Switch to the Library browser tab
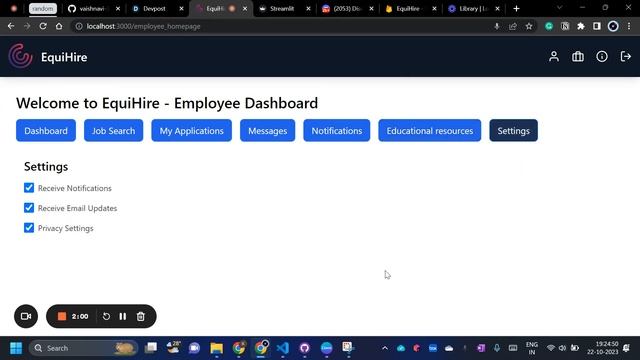640x360 pixels. click(x=473, y=9)
